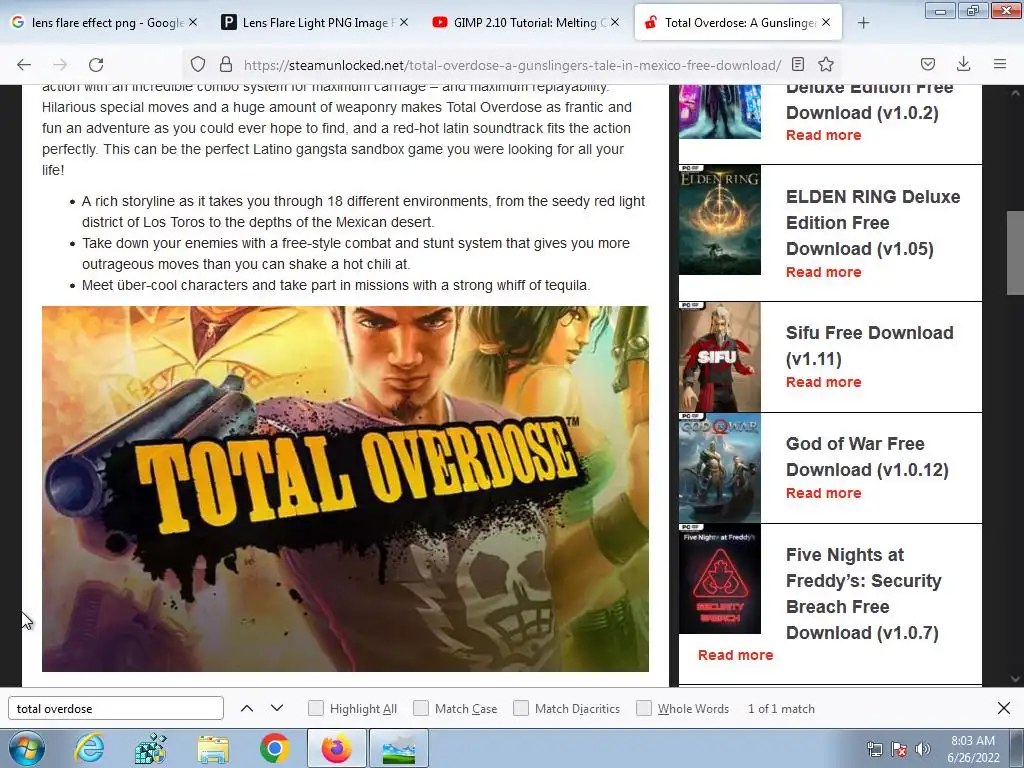Open the landscape picture app in taskbar
Viewport: 1024px width, 768px height.
click(399, 748)
